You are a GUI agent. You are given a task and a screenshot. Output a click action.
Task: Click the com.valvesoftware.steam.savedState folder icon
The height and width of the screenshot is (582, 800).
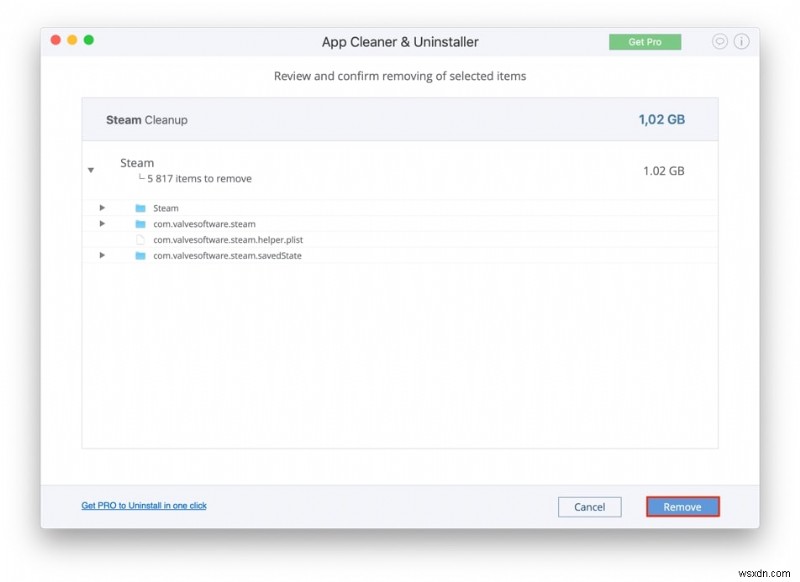tap(143, 255)
